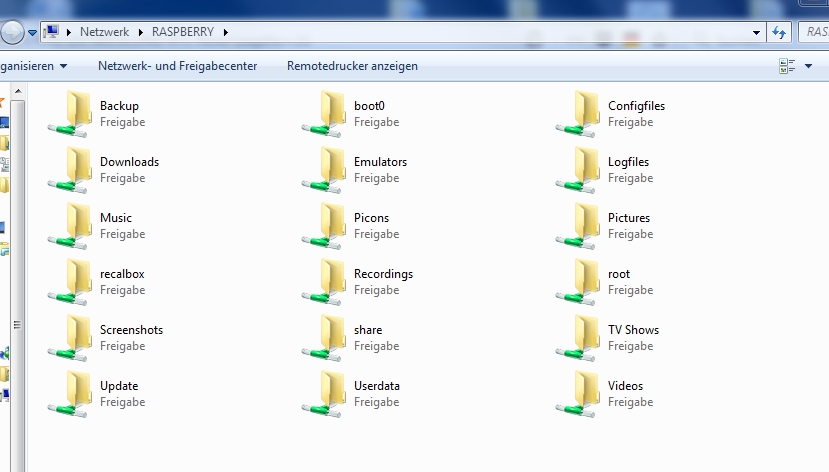The height and width of the screenshot is (472, 829).
Task: Open the Configfiles shared folder icon
Action: point(577,114)
